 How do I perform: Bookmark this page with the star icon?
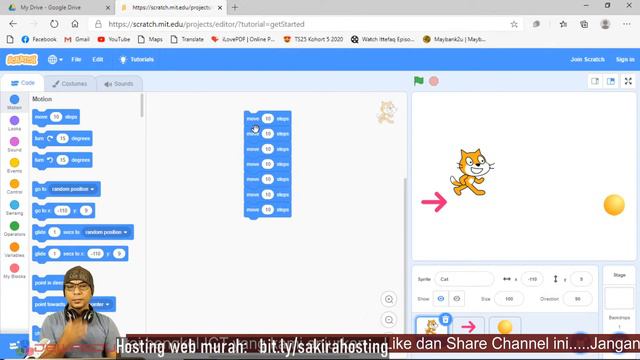tap(514, 24)
